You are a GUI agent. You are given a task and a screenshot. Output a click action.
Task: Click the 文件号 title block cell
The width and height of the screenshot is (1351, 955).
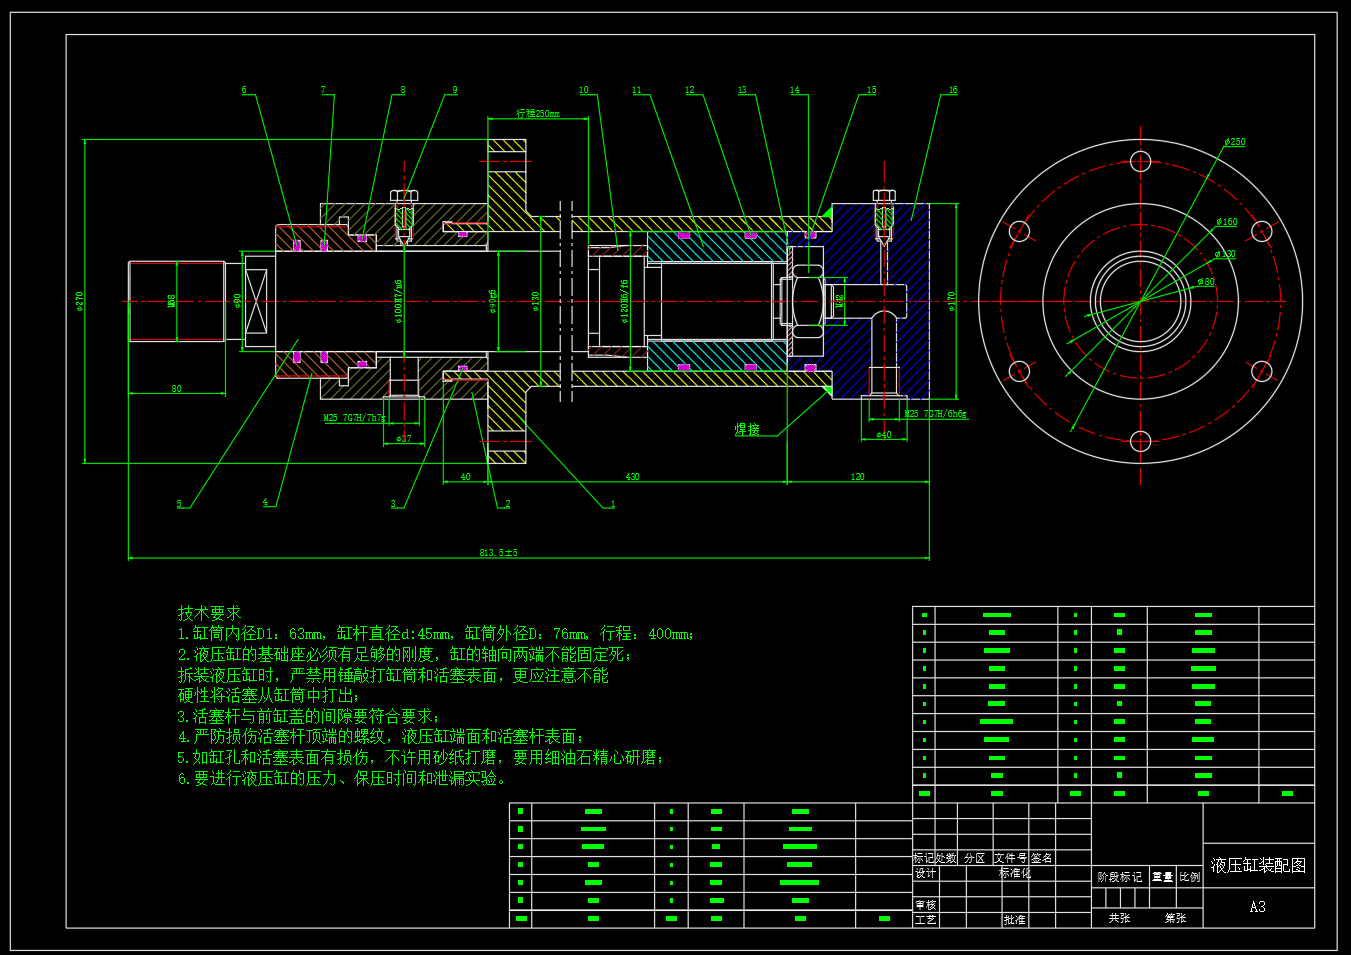[1010, 858]
